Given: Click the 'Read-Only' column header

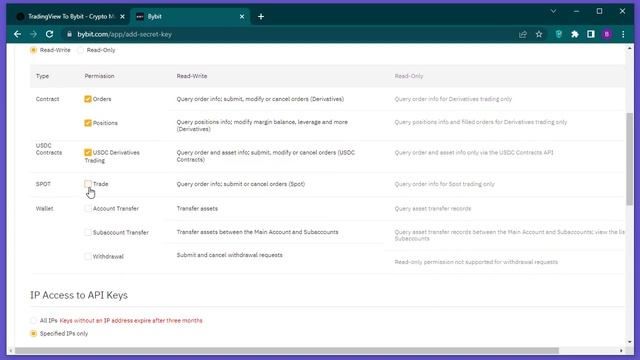Looking at the screenshot, I should (x=409, y=76).
